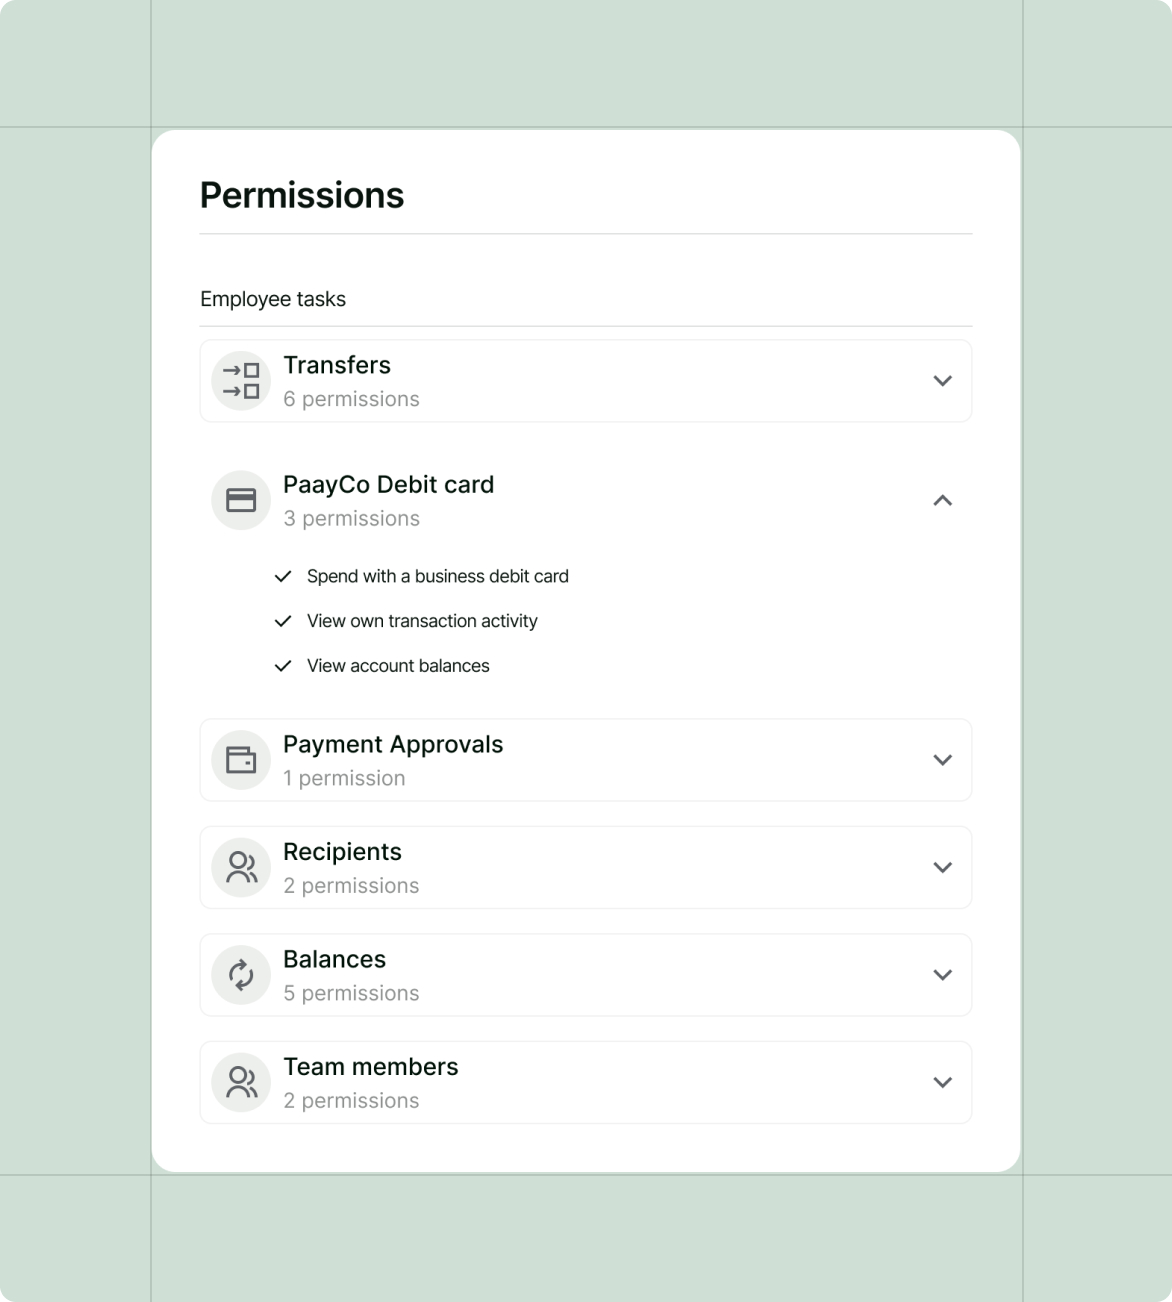
Task: Expand the Transfers section chevron
Action: click(942, 381)
